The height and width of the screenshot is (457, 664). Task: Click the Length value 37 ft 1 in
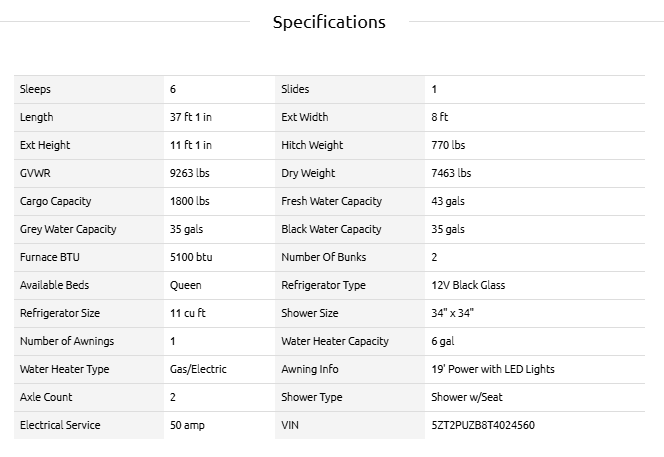point(191,117)
